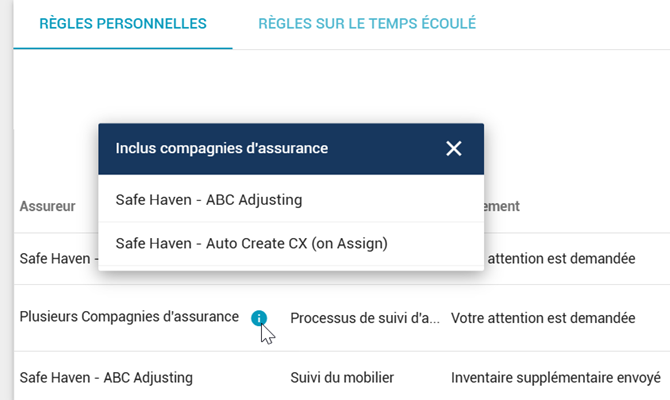Close the Inclus compagnies d'assurance popup

pyautogui.click(x=453, y=149)
